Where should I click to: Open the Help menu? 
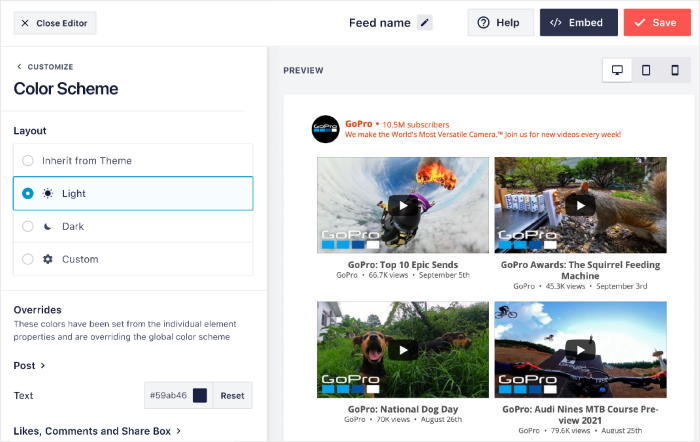(x=500, y=23)
